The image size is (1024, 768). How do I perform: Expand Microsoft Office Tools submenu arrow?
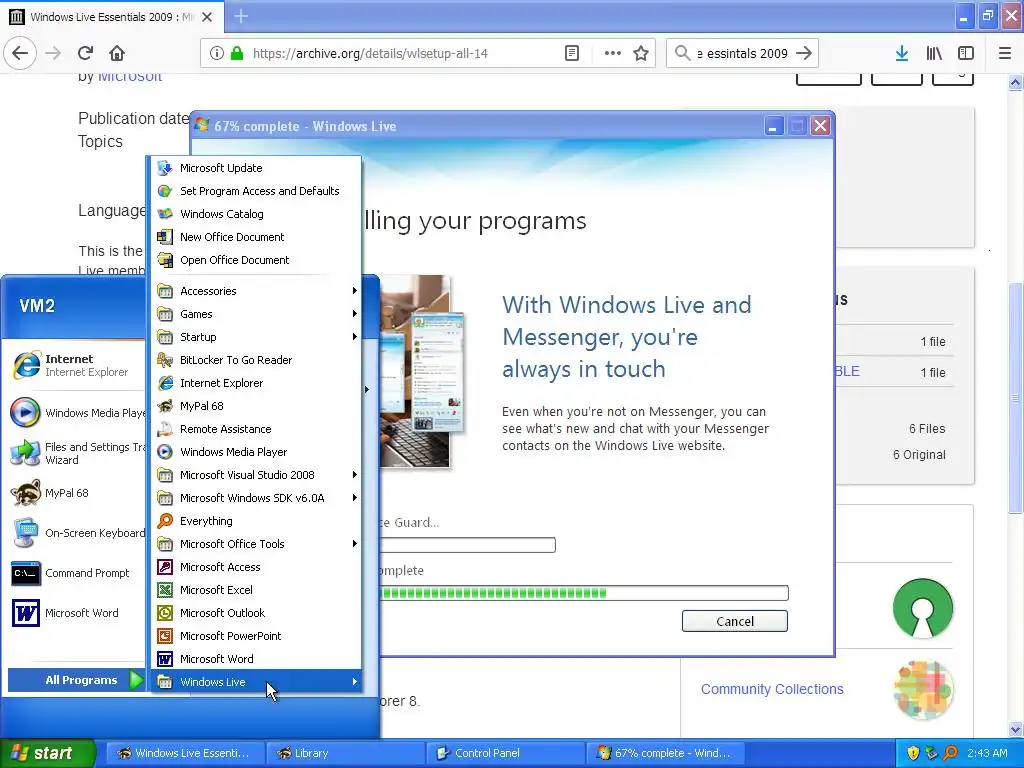[355, 543]
